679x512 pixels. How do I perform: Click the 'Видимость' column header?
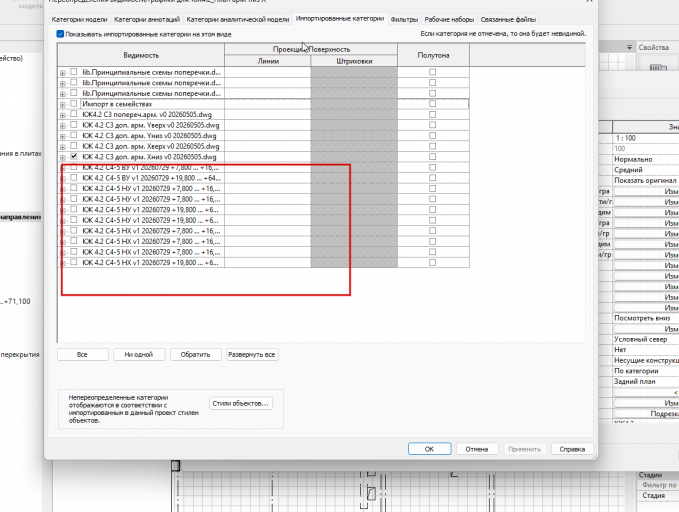click(141, 55)
